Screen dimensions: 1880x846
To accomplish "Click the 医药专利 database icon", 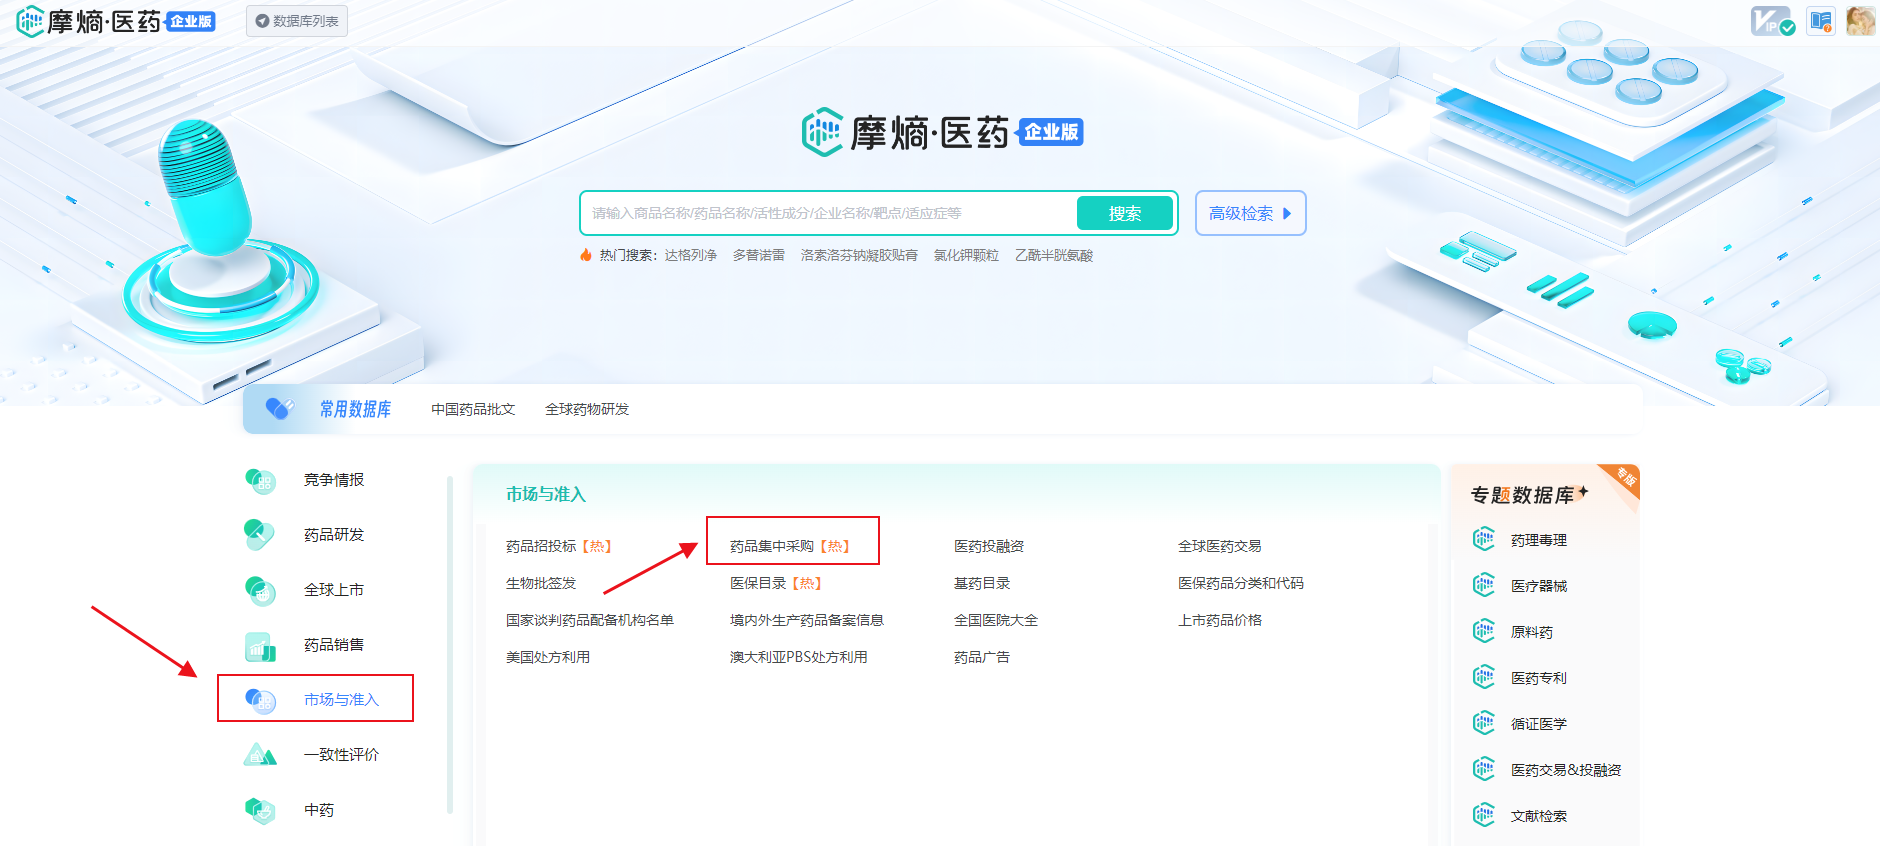I will [x=1484, y=677].
